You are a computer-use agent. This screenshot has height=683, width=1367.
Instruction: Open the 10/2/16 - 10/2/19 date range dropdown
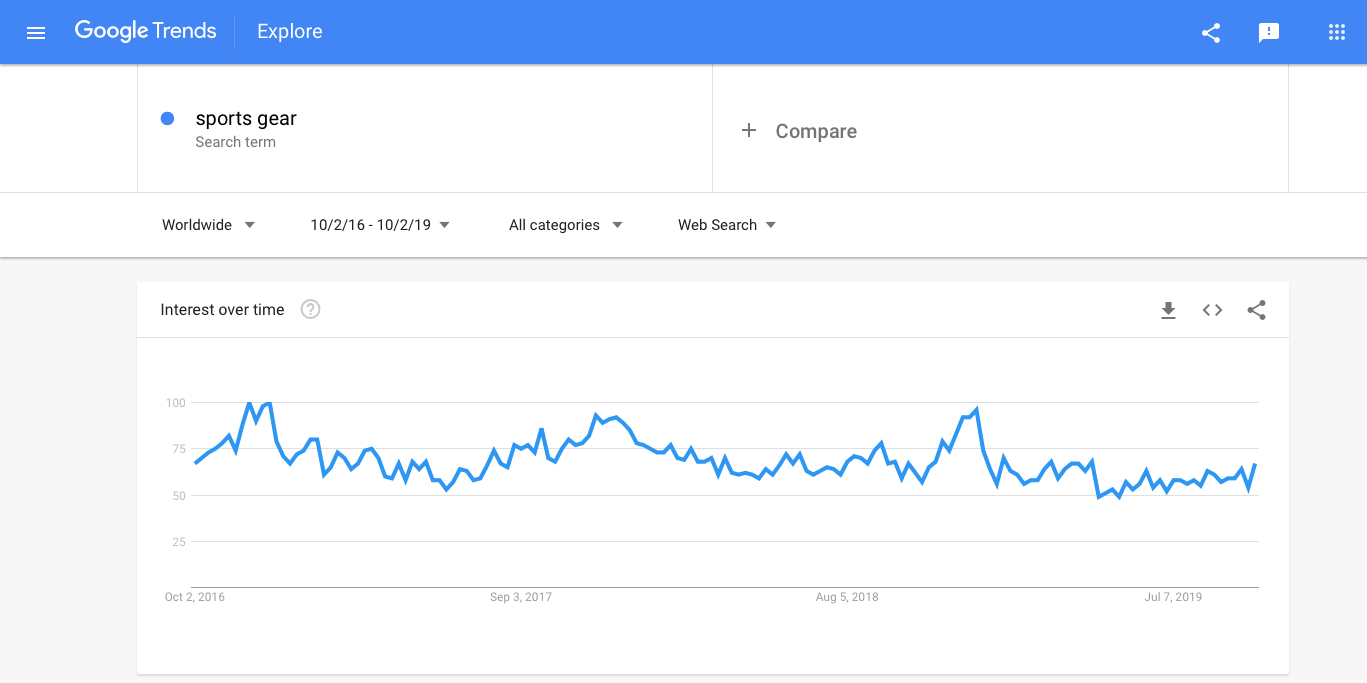(380, 225)
